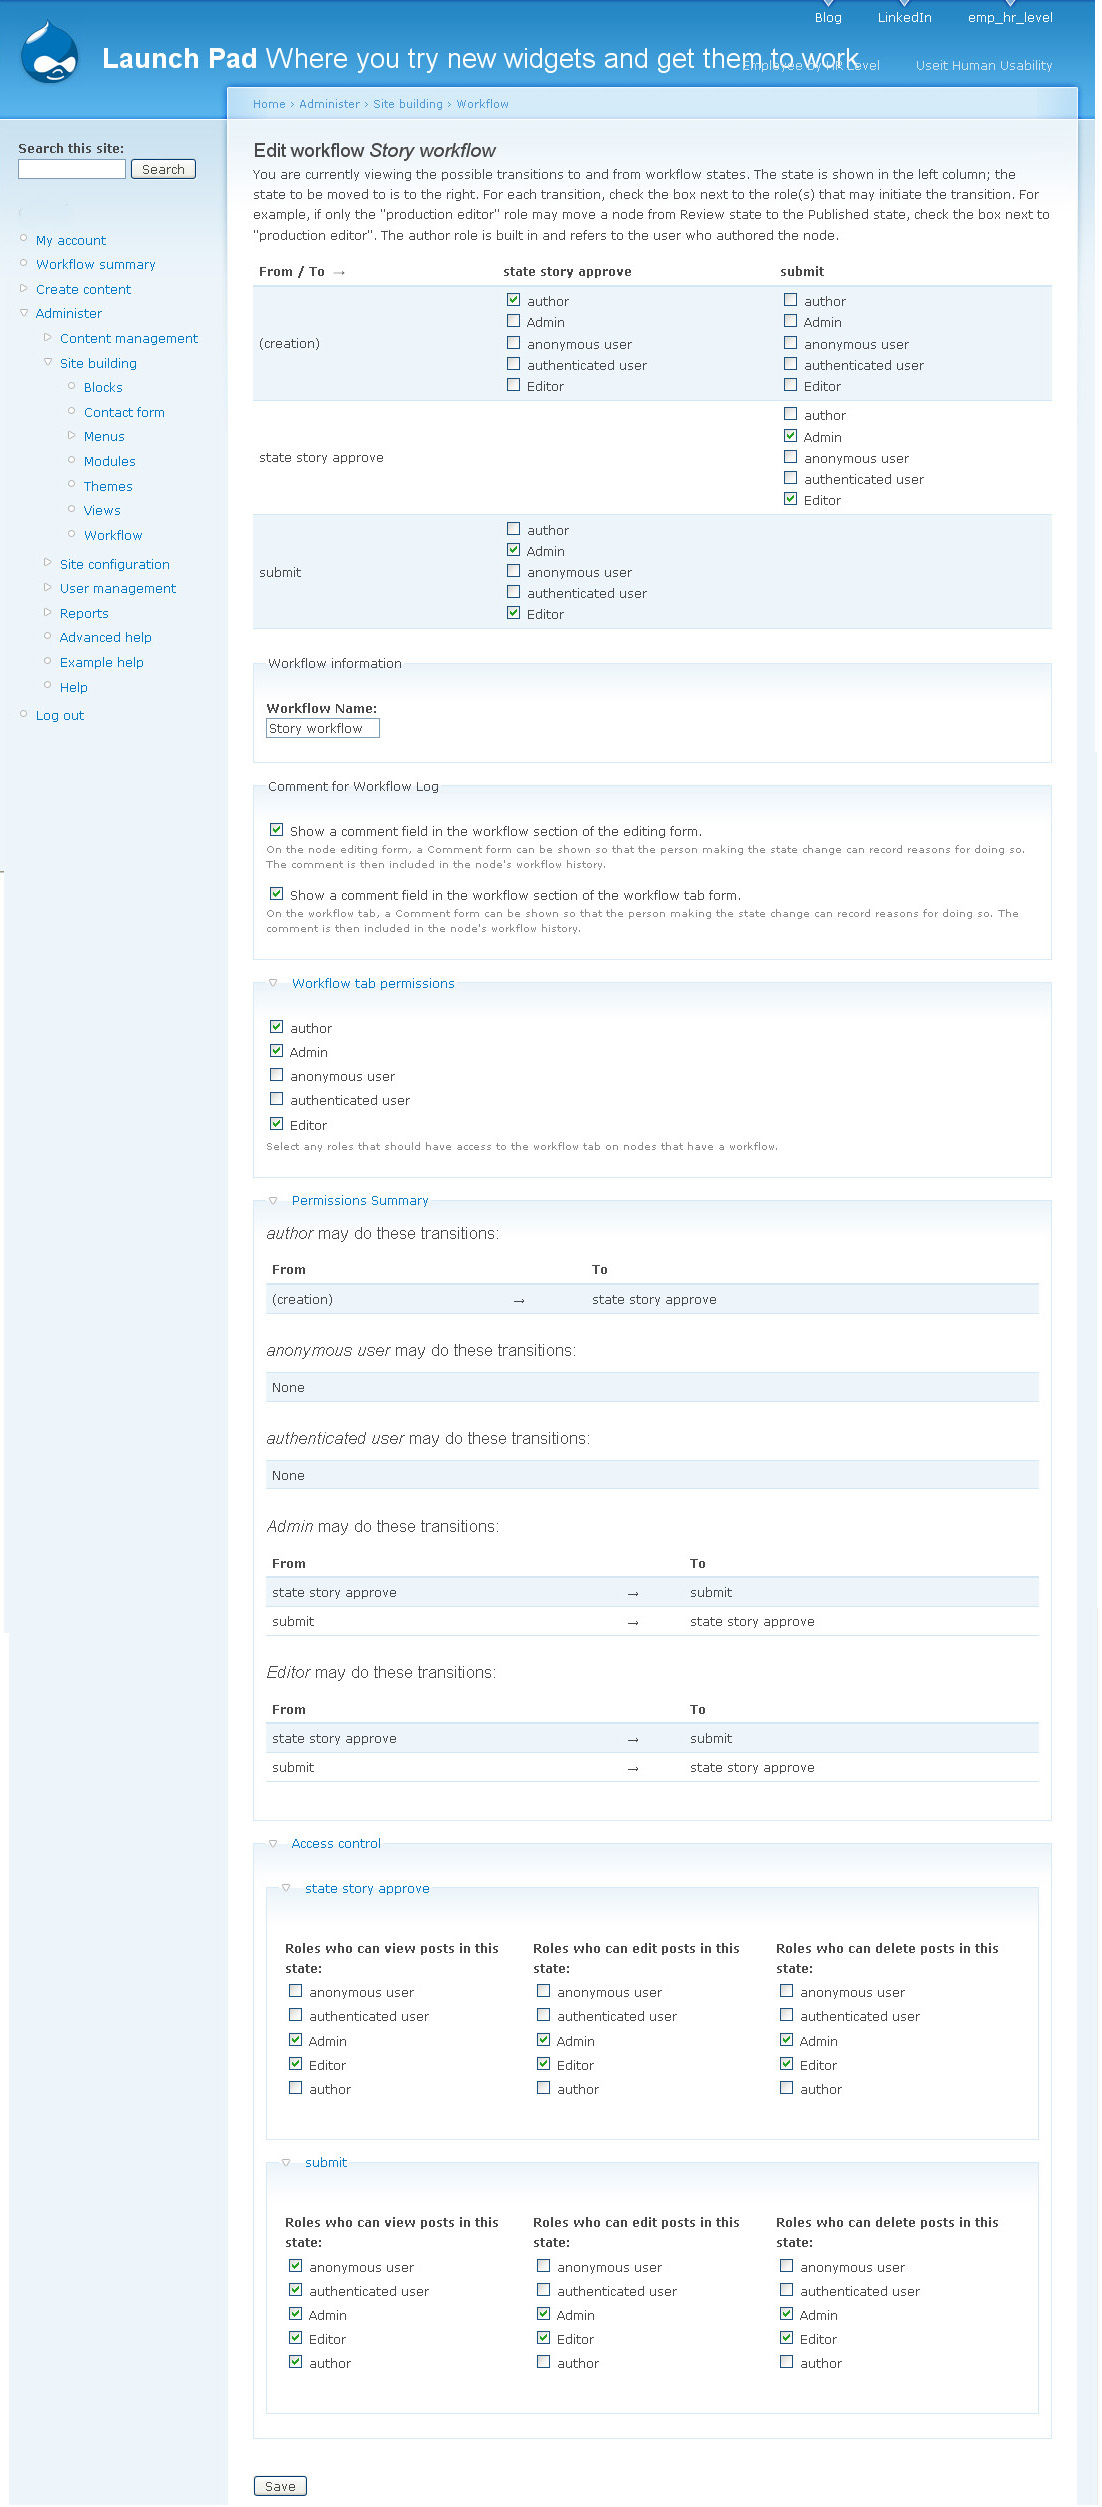Go to Workflow breadcrumb link
This screenshot has width=1102, height=2507.
click(482, 104)
